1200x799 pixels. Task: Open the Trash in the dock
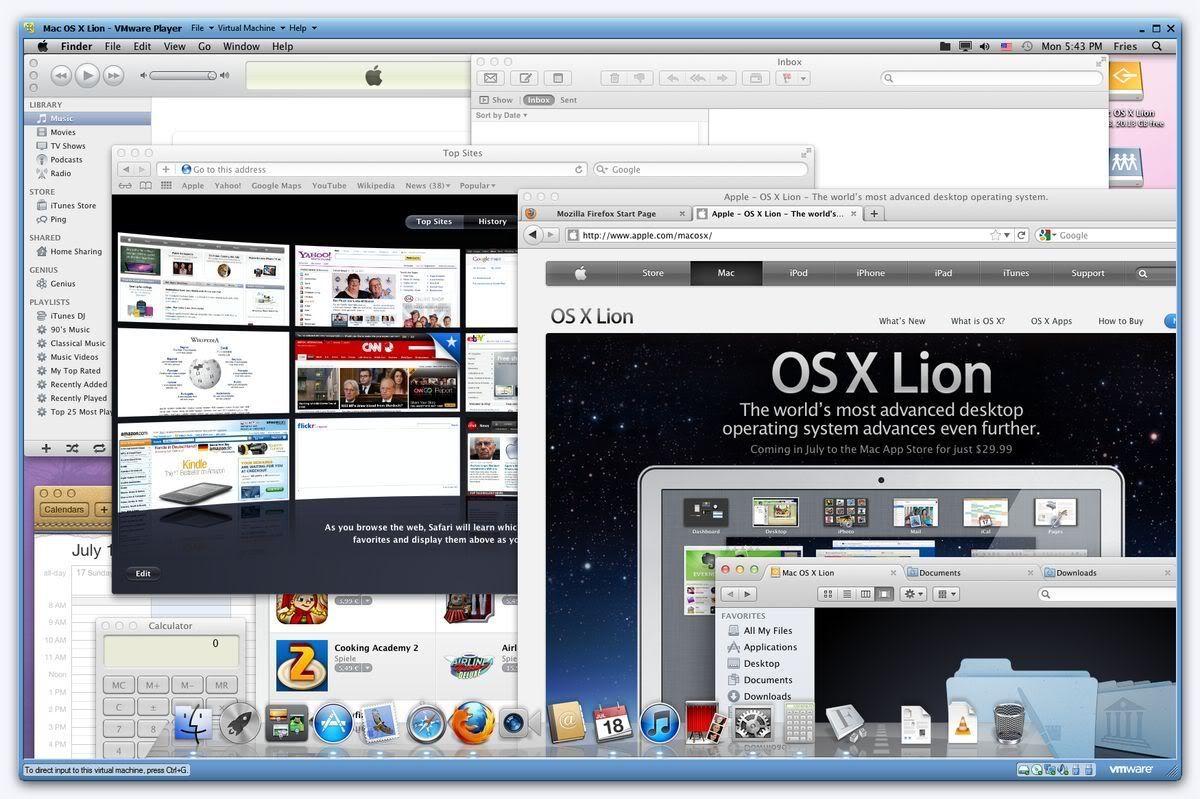point(1009,722)
